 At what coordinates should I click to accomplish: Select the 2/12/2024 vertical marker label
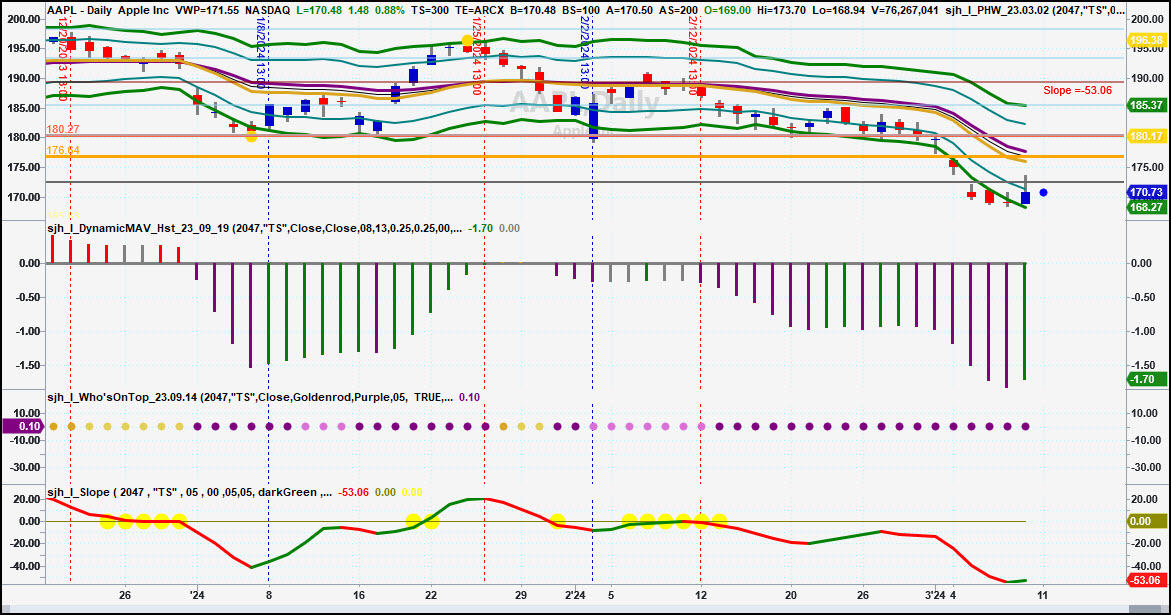pyautogui.click(x=692, y=54)
